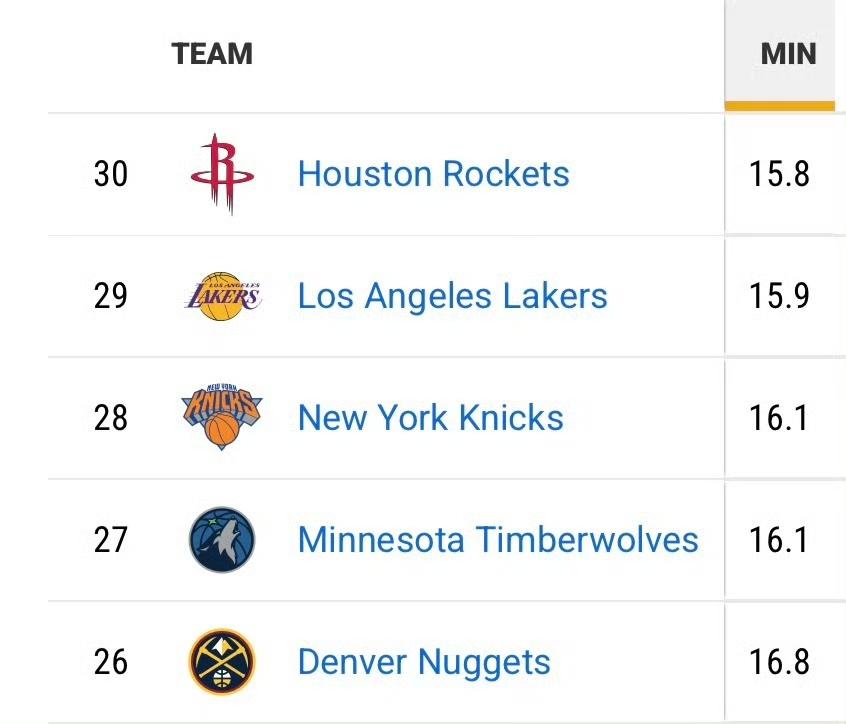Click the Timberwolves 16.1 MIN cell
Screen dimensions: 846x724
779,540
